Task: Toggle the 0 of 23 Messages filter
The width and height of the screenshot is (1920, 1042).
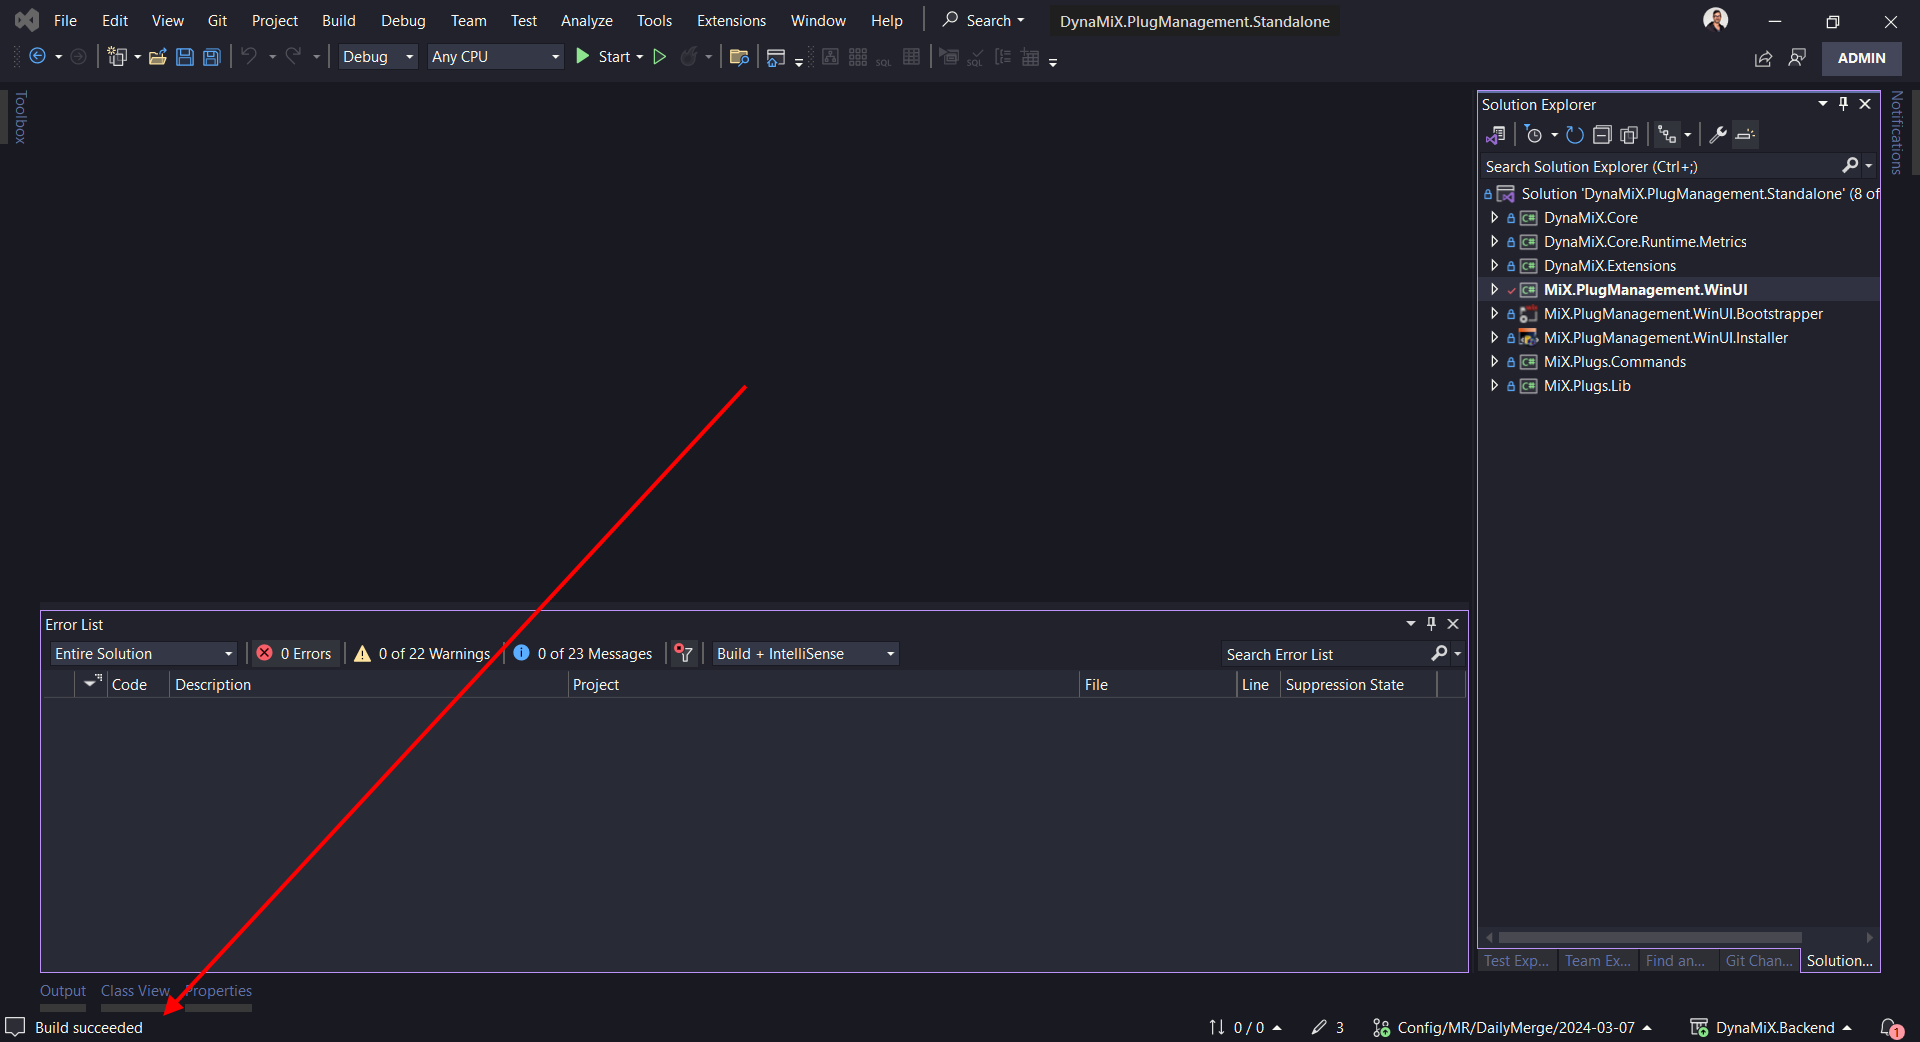Action: click(583, 654)
